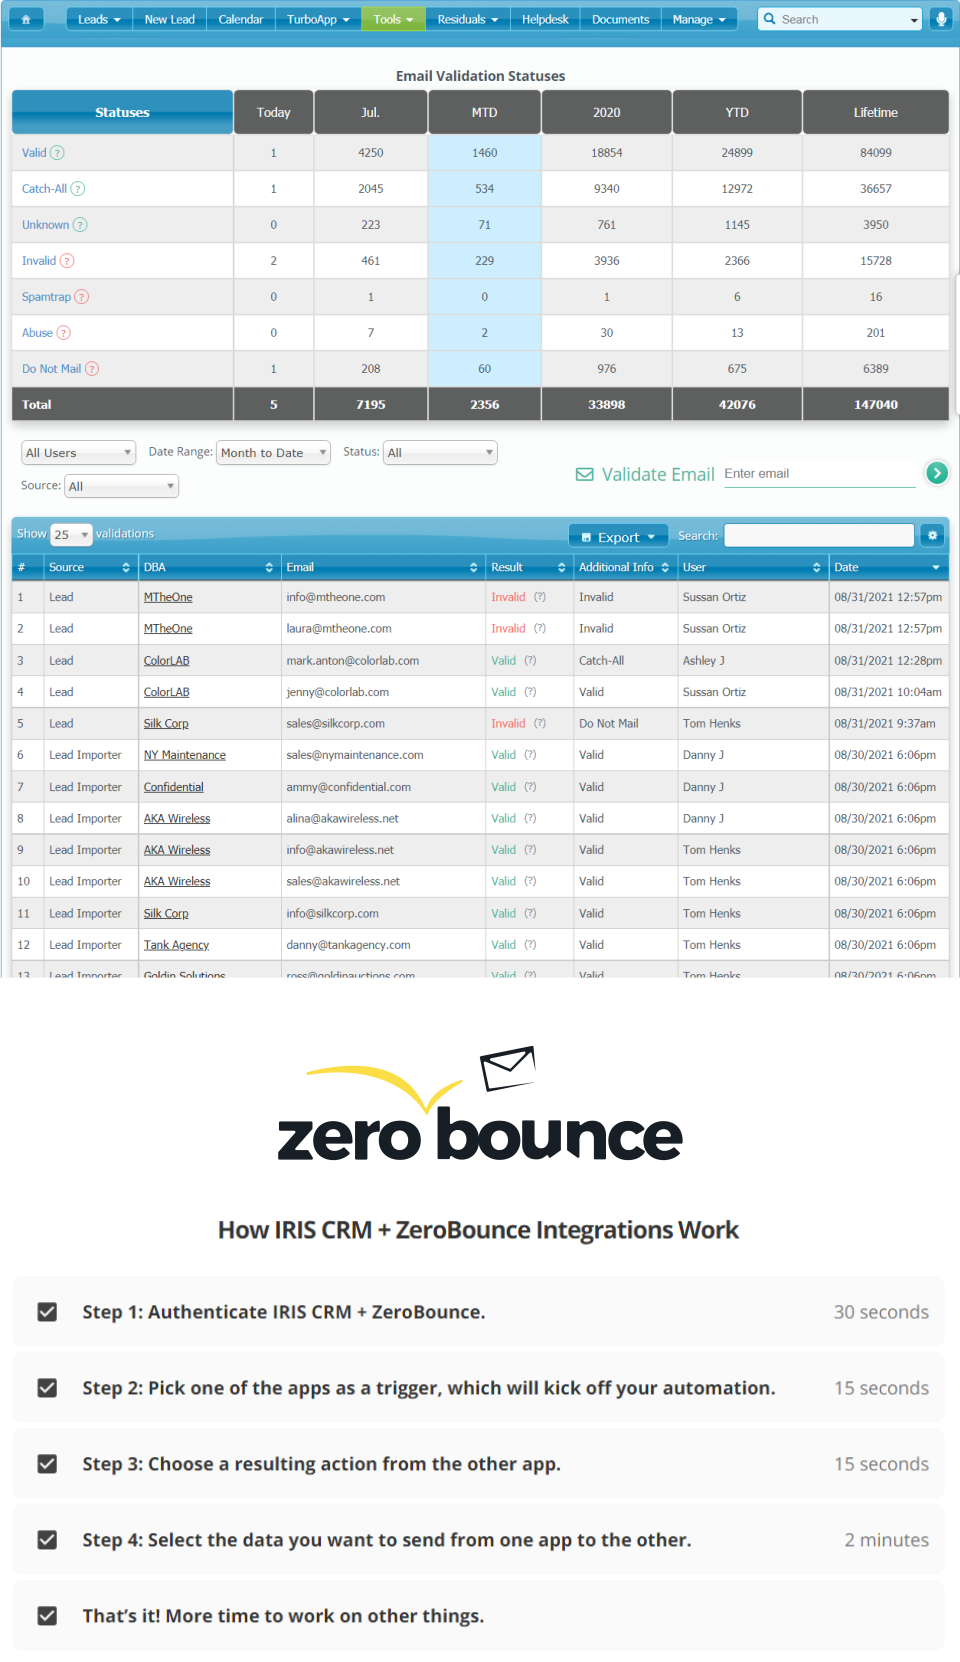Expand the top Search box dropdown arrow
Viewport: 960px width, 1662px height.
914,20
